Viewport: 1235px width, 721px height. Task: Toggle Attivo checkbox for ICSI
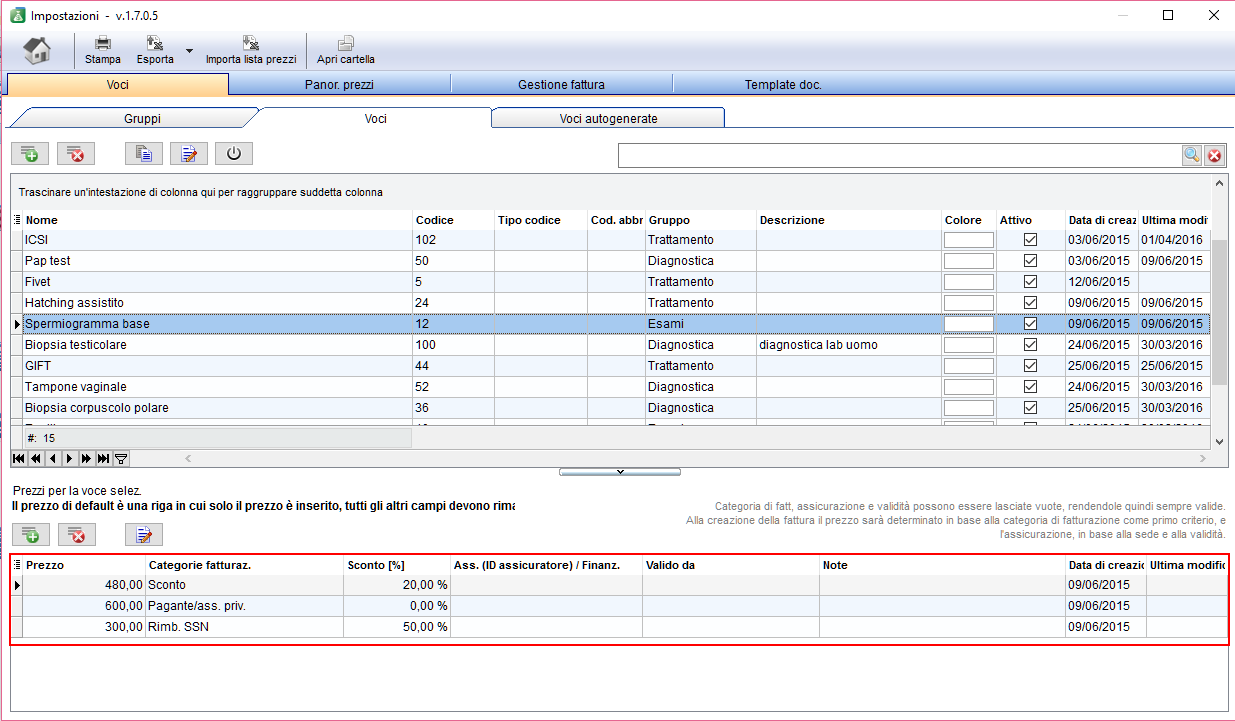pyautogui.click(x=1030, y=240)
